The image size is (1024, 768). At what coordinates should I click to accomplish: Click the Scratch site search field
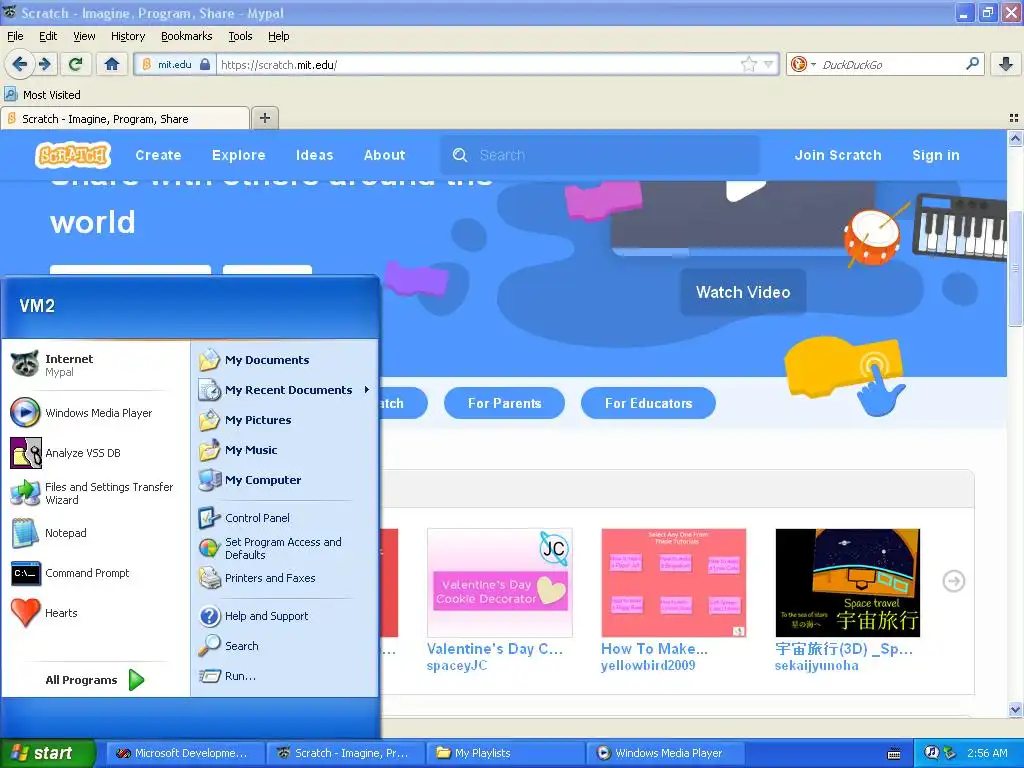[x=600, y=155]
